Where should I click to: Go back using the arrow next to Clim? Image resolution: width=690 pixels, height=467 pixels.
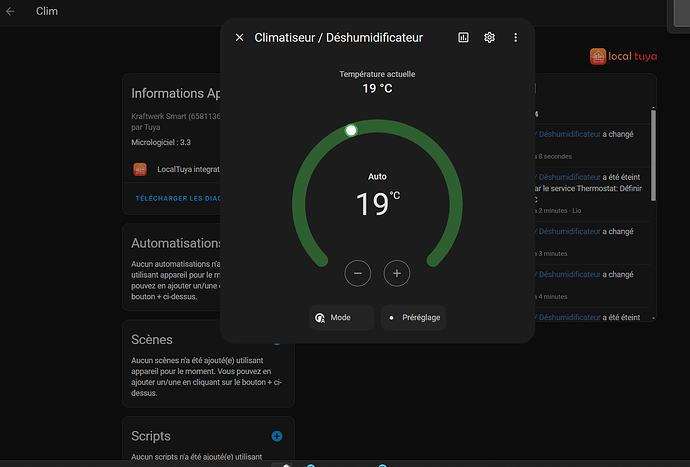10,12
